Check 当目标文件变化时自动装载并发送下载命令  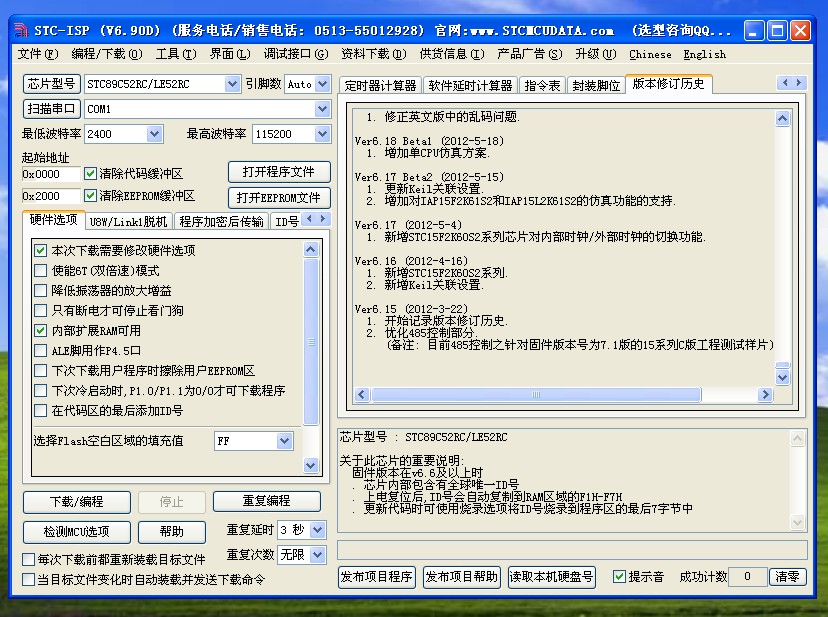29,579
